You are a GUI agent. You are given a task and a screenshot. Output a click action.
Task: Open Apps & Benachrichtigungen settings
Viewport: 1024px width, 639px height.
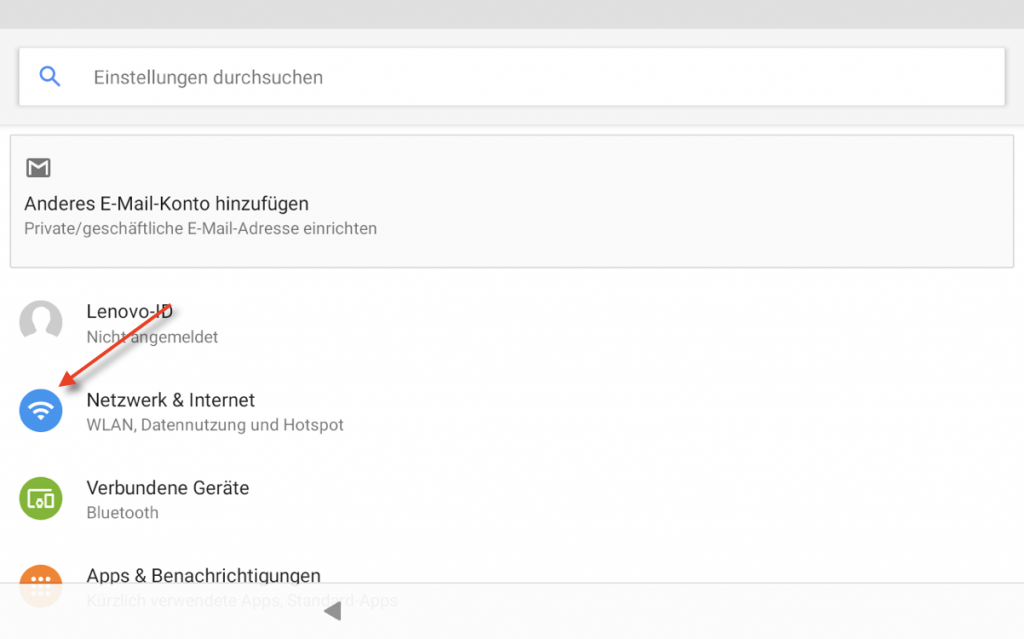[x=203, y=576]
